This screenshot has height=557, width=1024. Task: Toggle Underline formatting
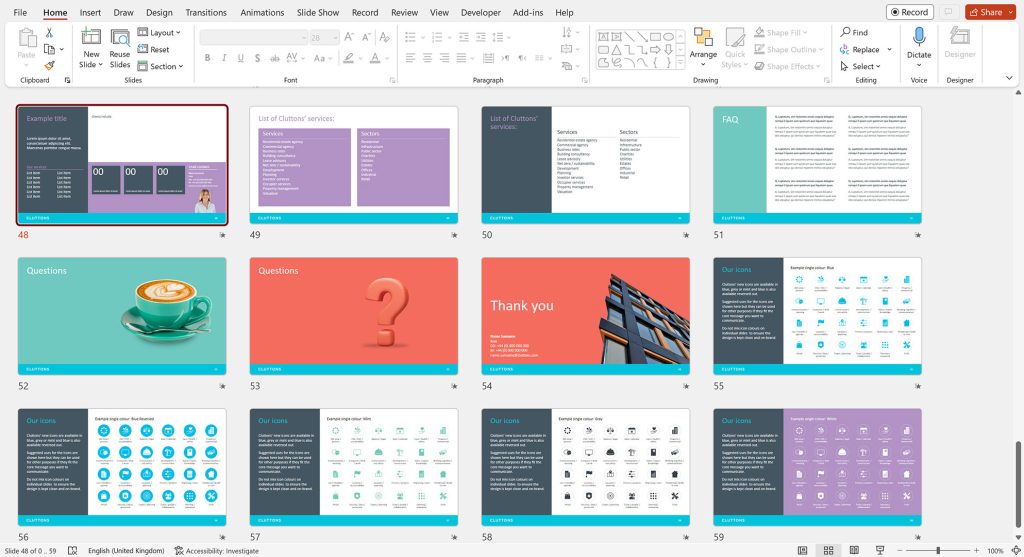coord(240,58)
